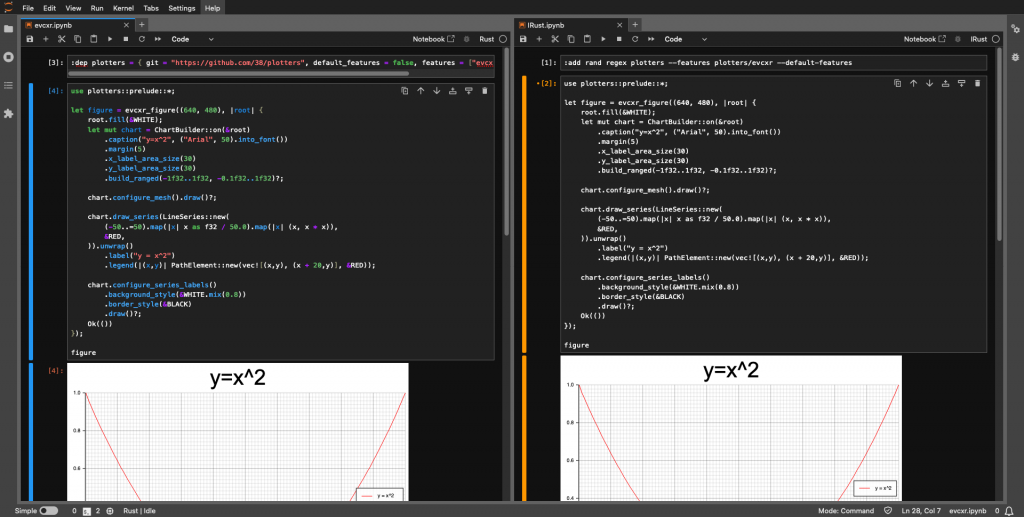Screen dimensions: 1024x517
Task: Paste cell in IRust.ipynb toolbar
Action: click(587, 39)
